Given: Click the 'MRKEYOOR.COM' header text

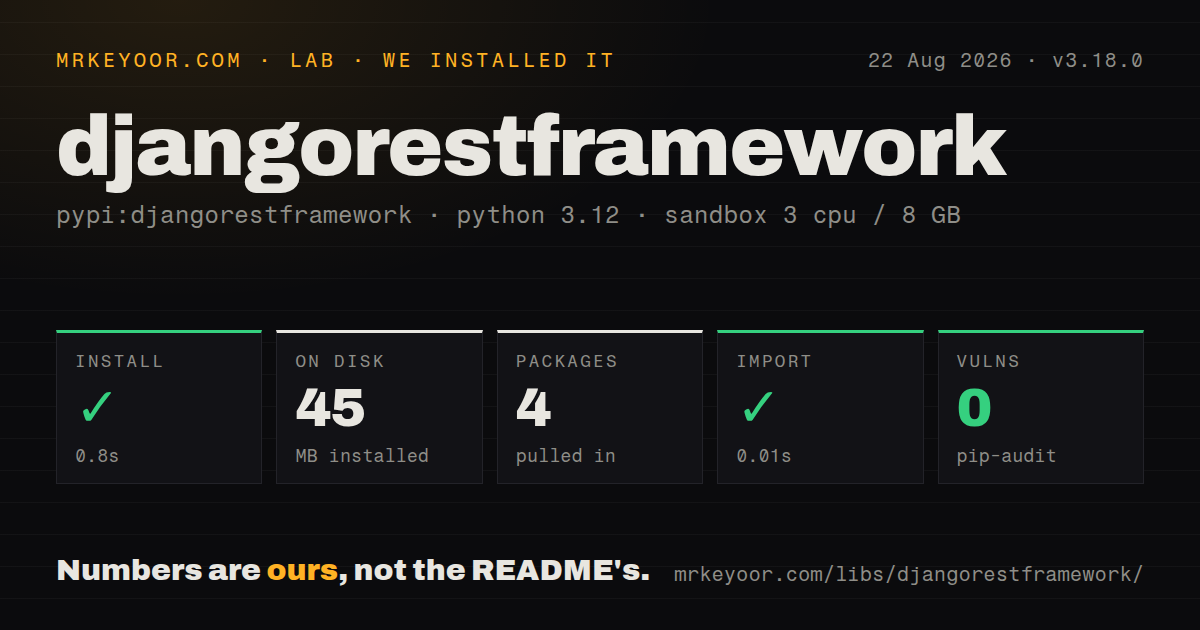Looking at the screenshot, I should [x=149, y=61].
